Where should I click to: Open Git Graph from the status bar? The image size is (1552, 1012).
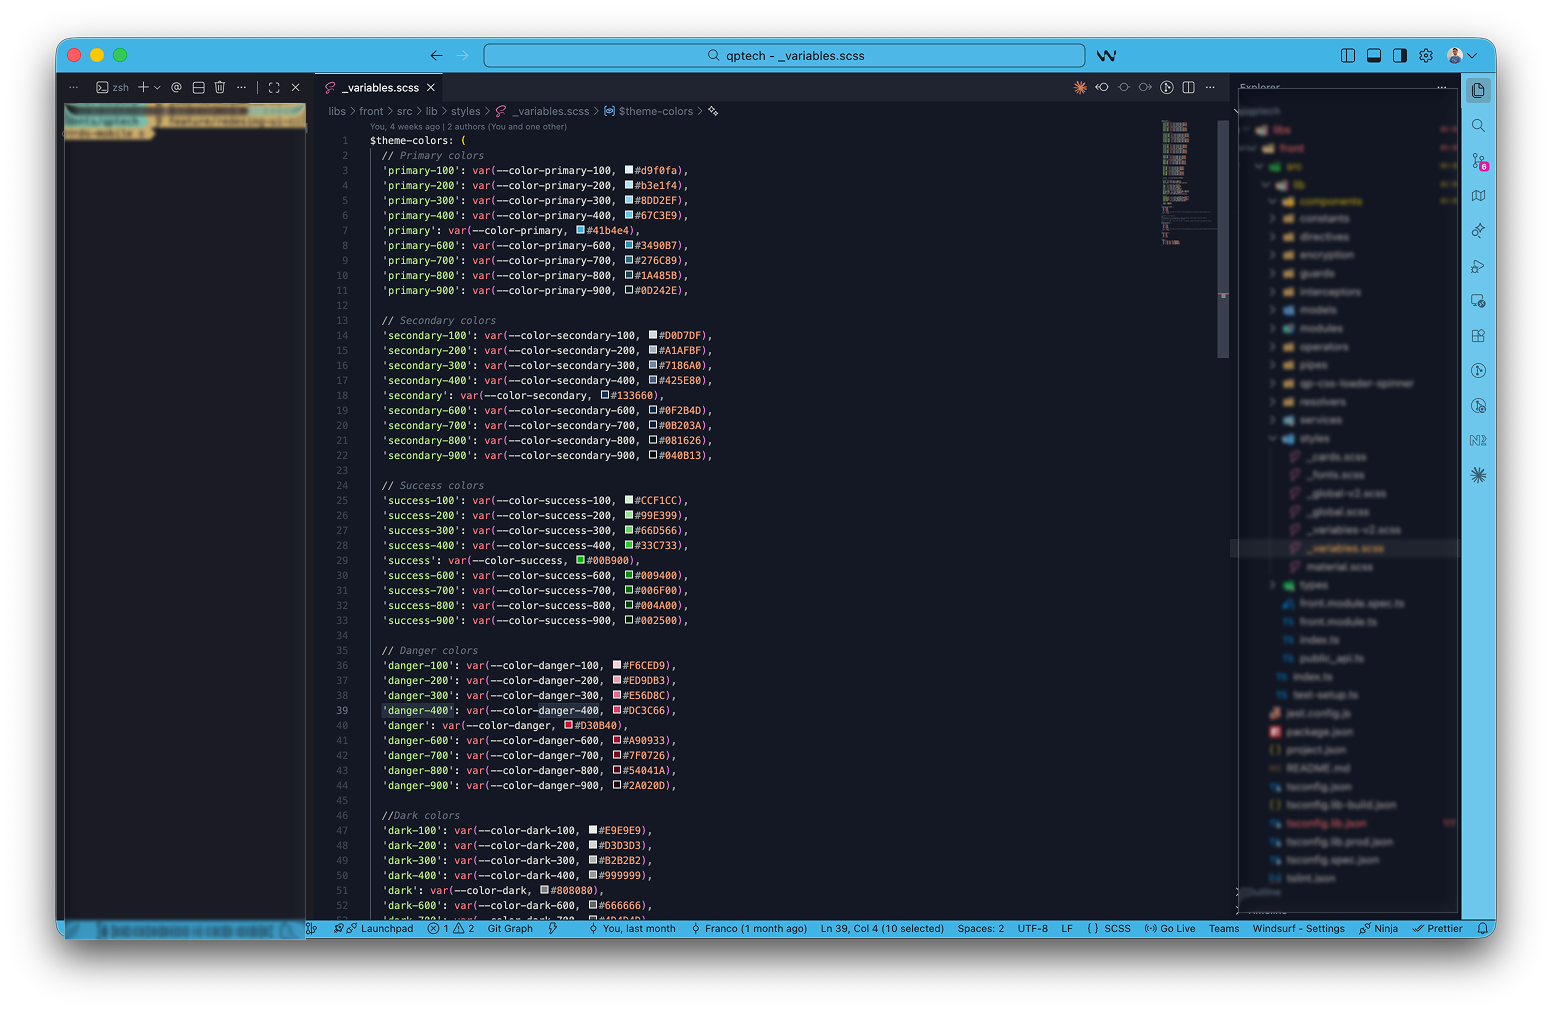[509, 928]
